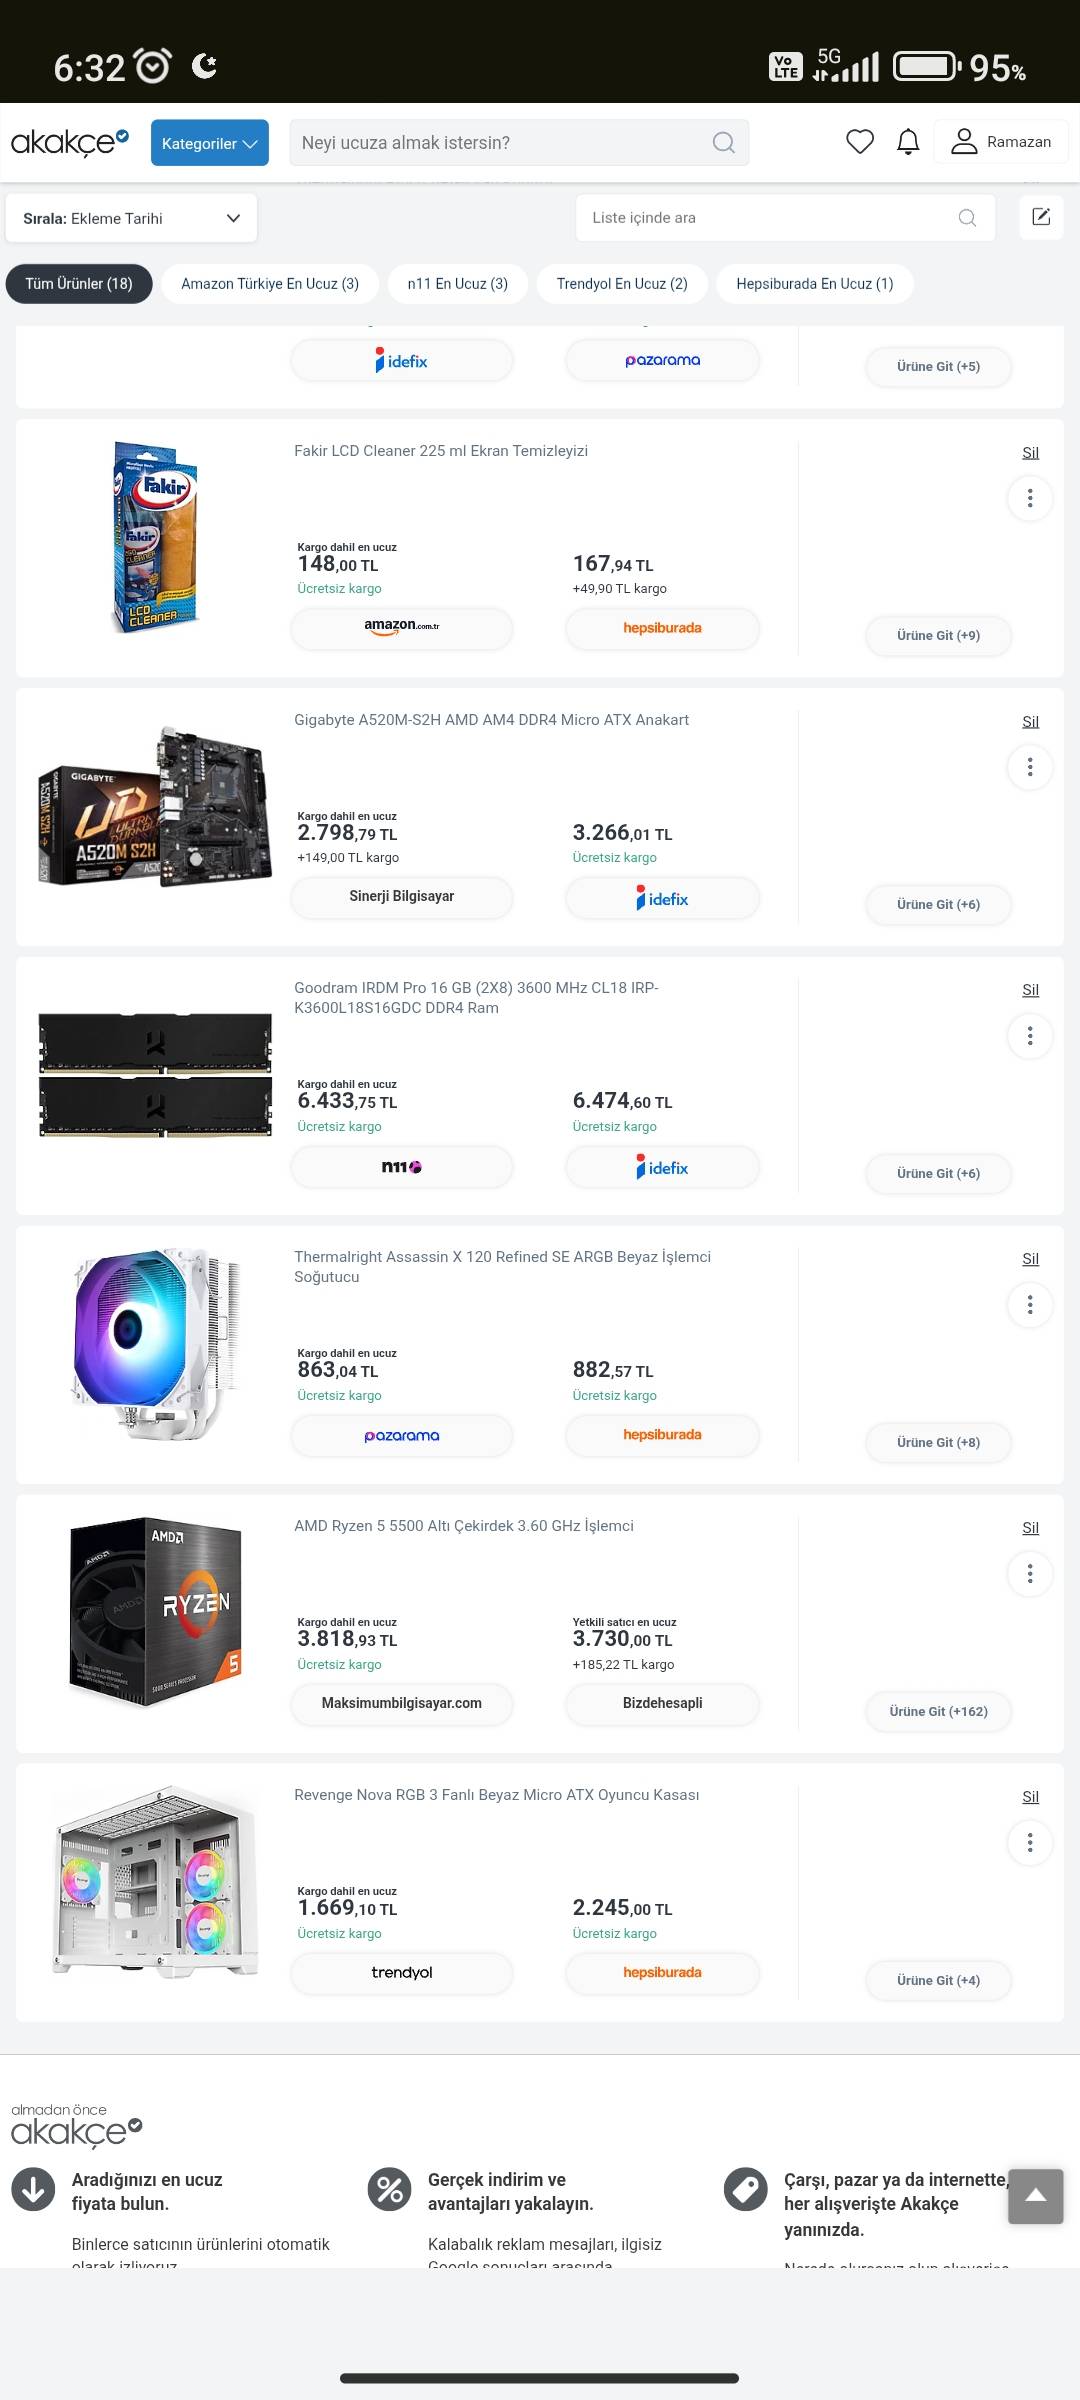Select the Tüm Ürünler (18) tab
Image resolution: width=1080 pixels, height=2400 pixels.
[x=79, y=284]
